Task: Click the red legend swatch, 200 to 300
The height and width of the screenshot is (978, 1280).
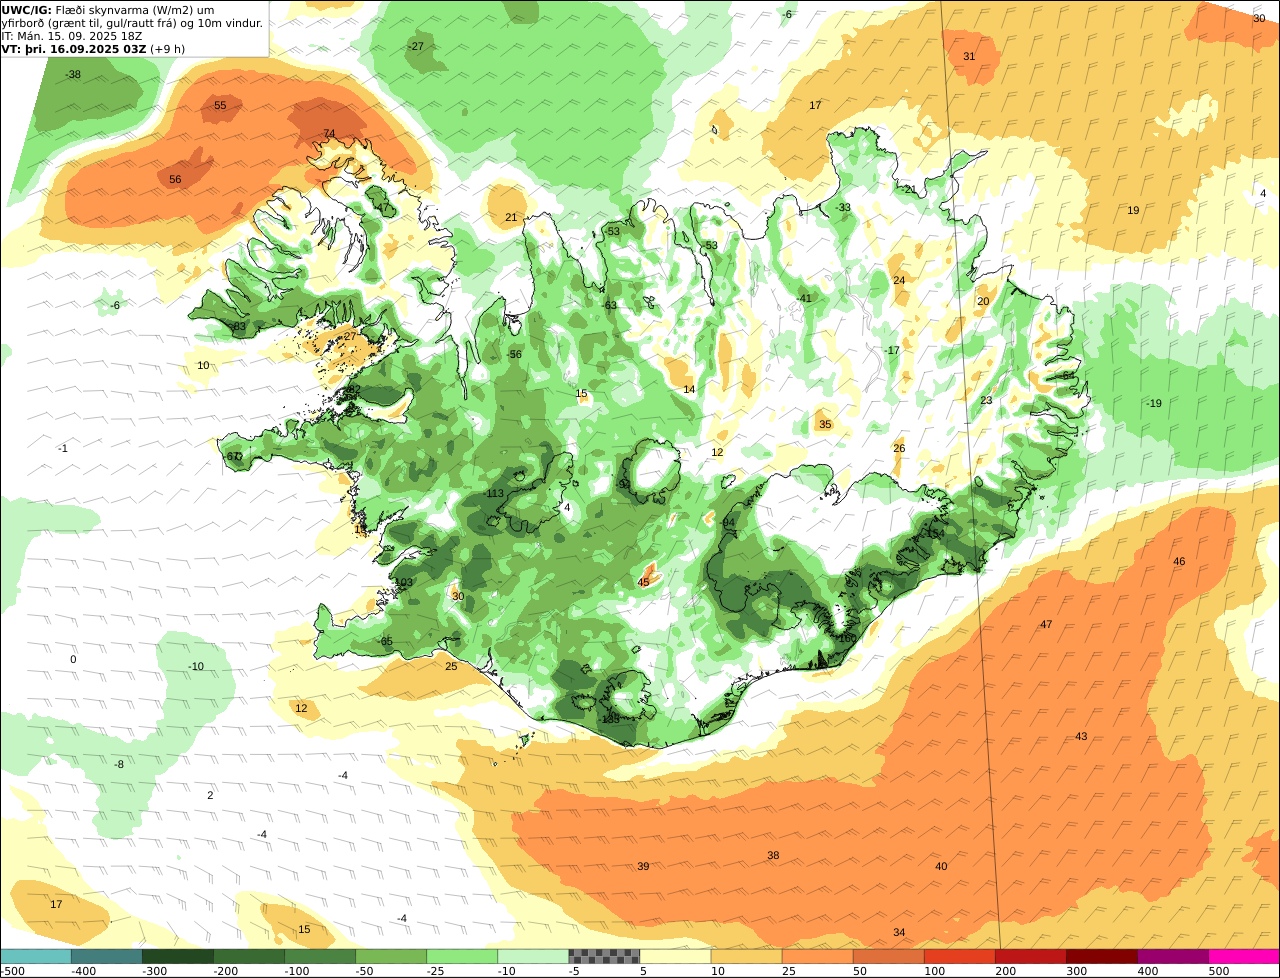Action: pyautogui.click(x=1031, y=956)
